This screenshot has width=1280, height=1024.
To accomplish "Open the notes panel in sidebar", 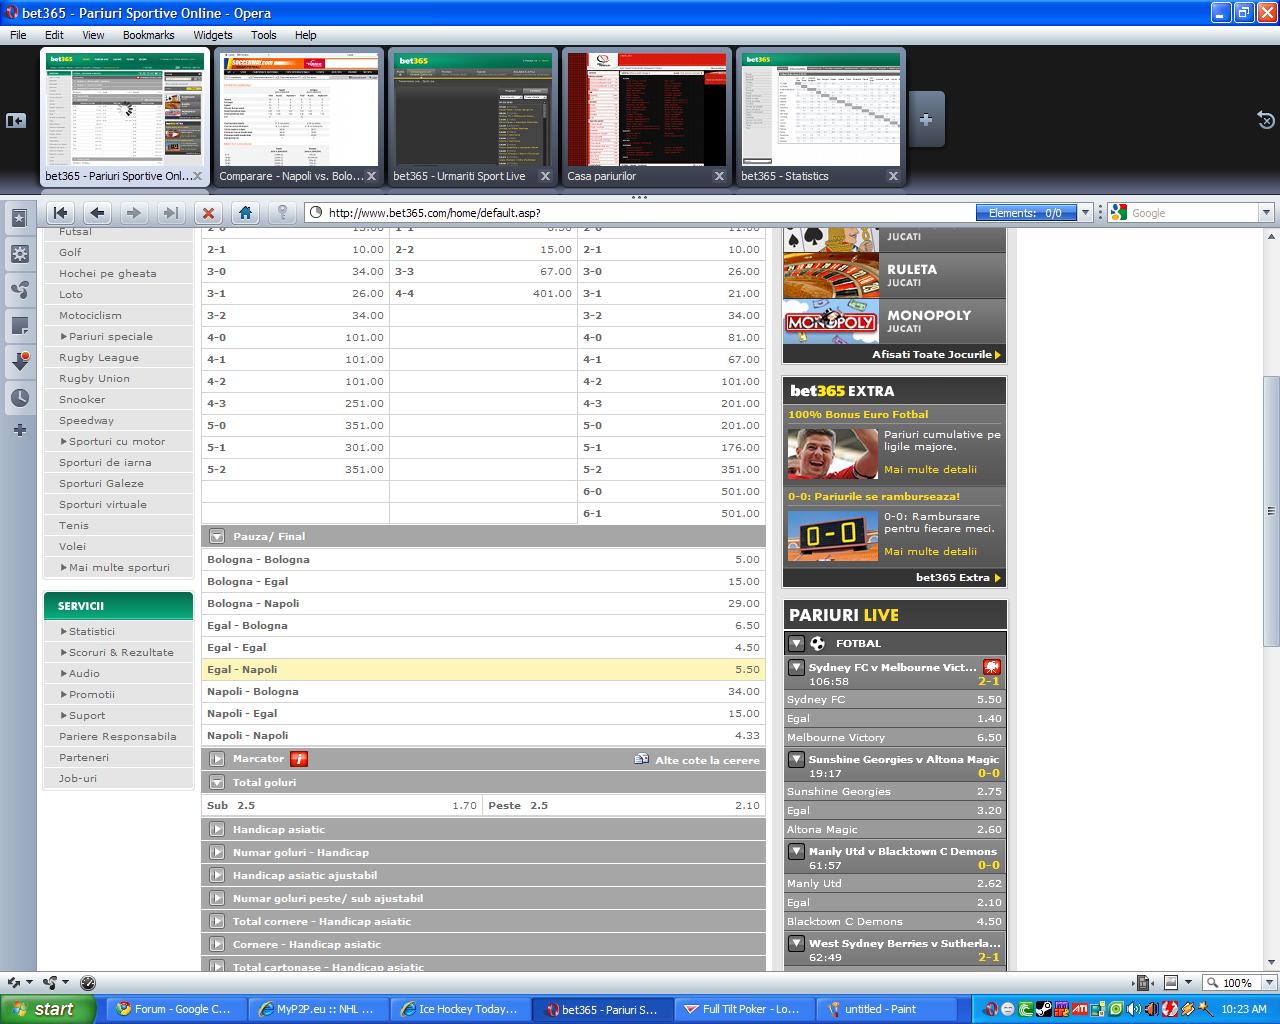I will pyautogui.click(x=19, y=325).
